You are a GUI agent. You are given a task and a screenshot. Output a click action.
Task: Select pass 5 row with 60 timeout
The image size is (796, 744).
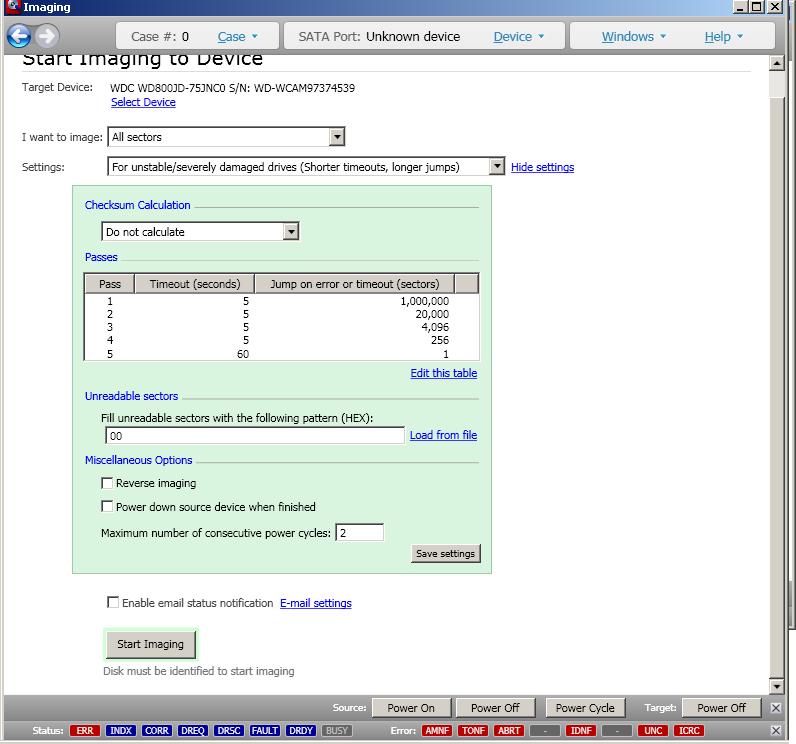point(281,354)
